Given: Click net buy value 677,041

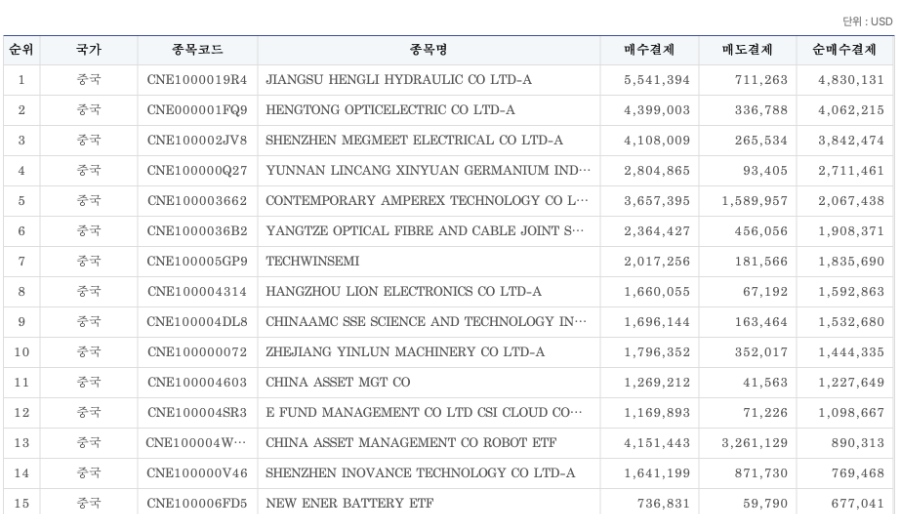Looking at the screenshot, I should (x=858, y=504).
